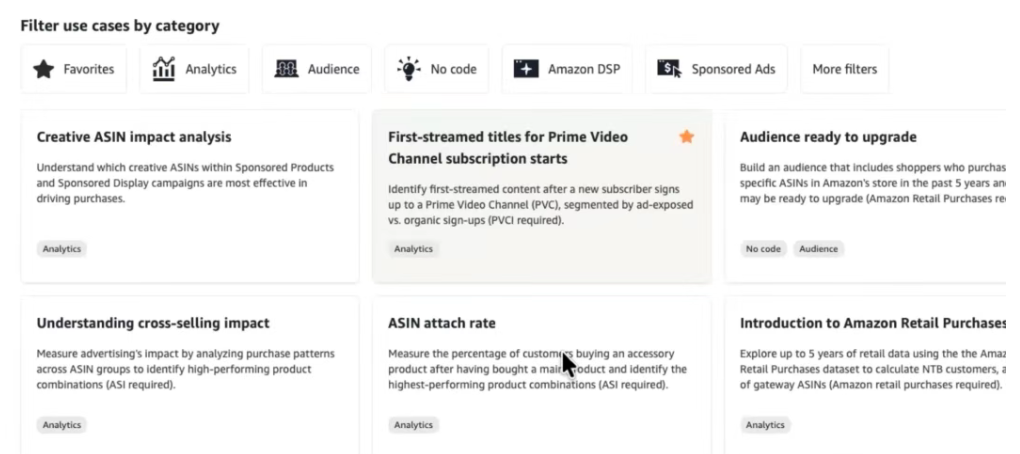The height and width of the screenshot is (454, 1020).
Task: Click the Analytics chart icon
Action: (163, 69)
